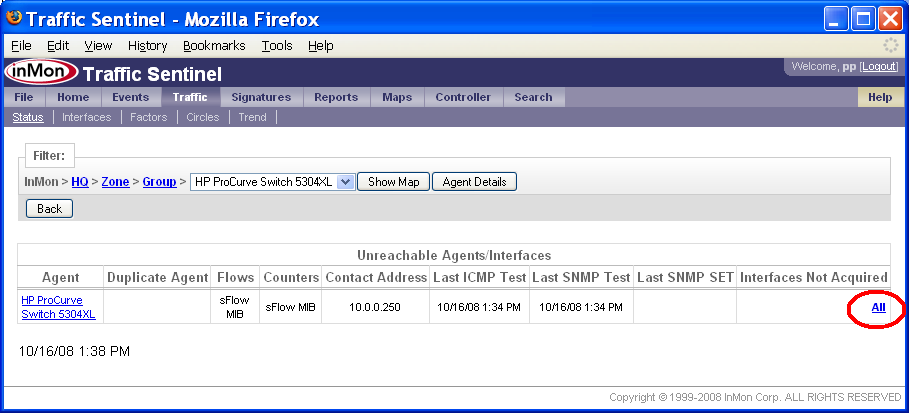Select the Trend sub-tab

point(252,117)
